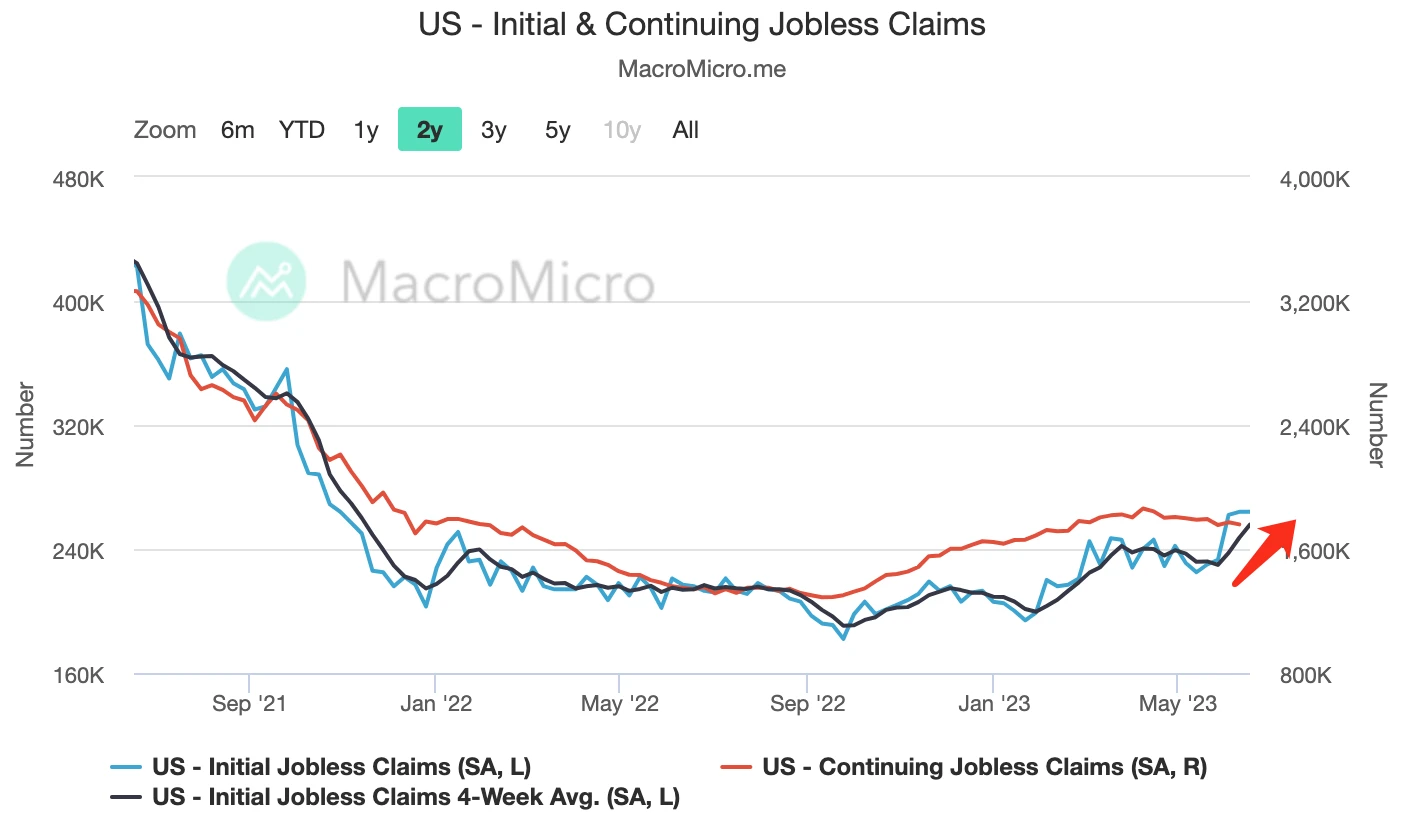Click the Jan '23 x-axis label
This screenshot has width=1402, height=828.
992,704
